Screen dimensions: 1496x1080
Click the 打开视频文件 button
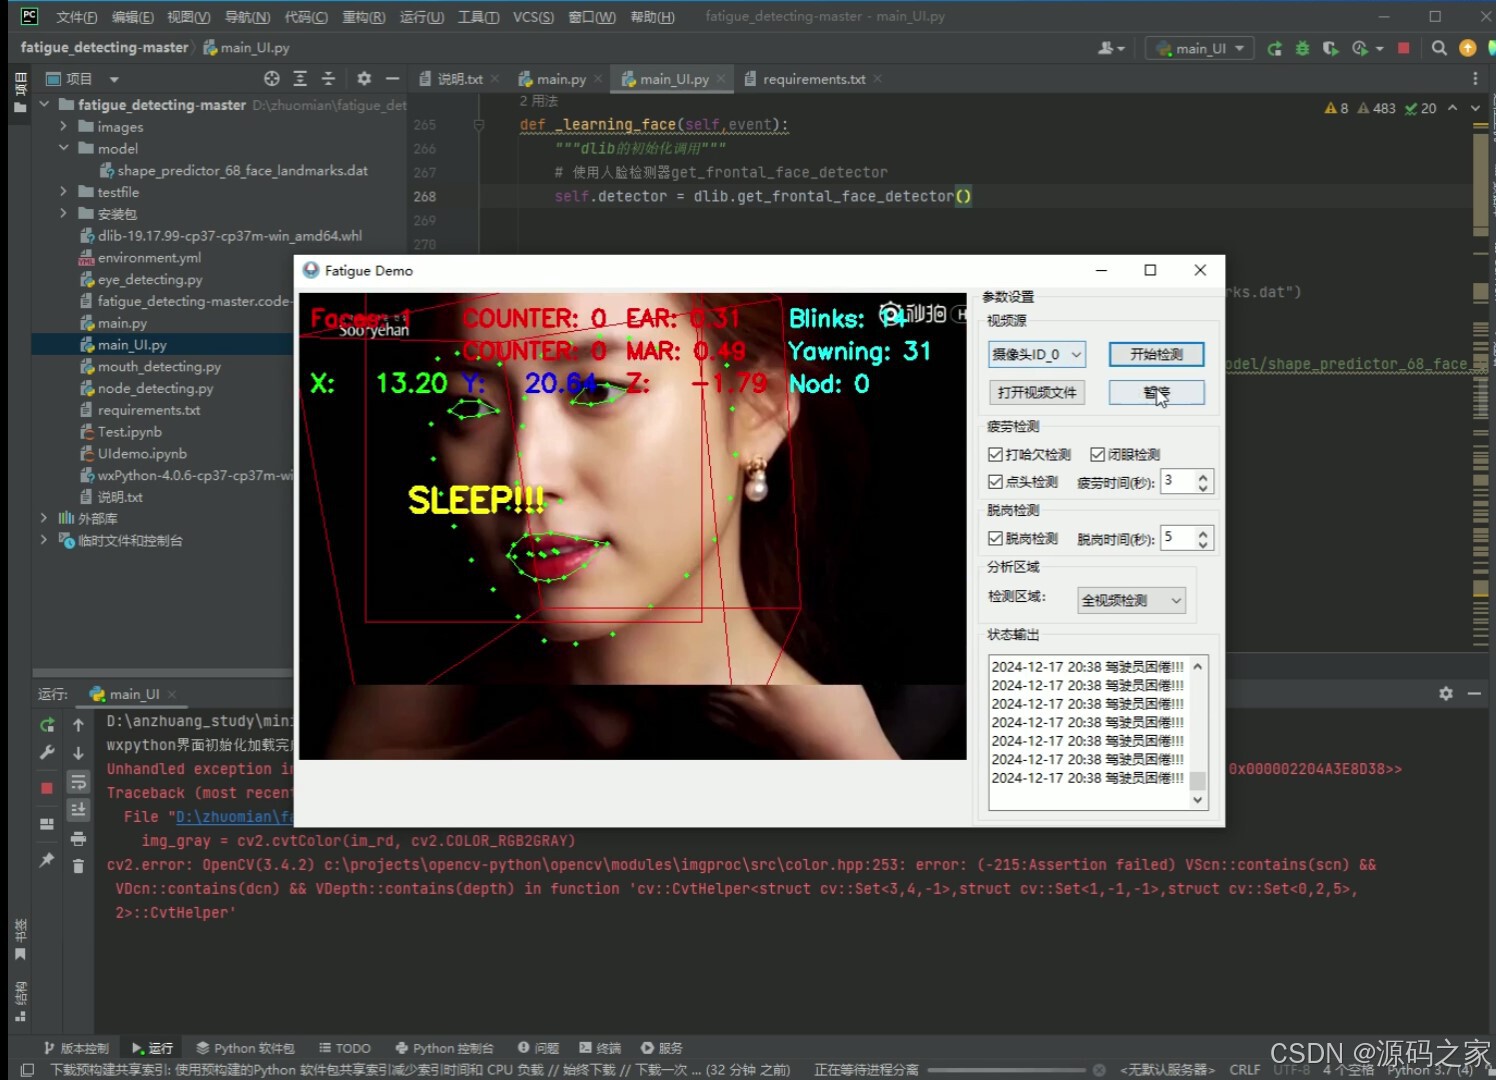pyautogui.click(x=1036, y=392)
